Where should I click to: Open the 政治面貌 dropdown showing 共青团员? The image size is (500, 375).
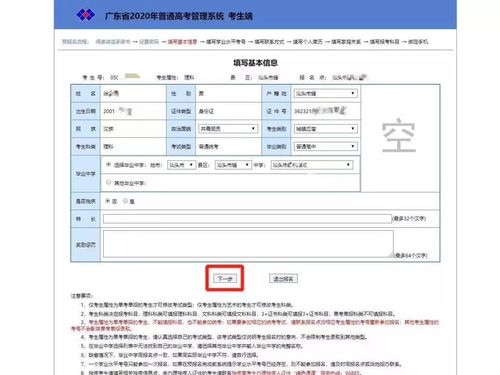[228, 129]
